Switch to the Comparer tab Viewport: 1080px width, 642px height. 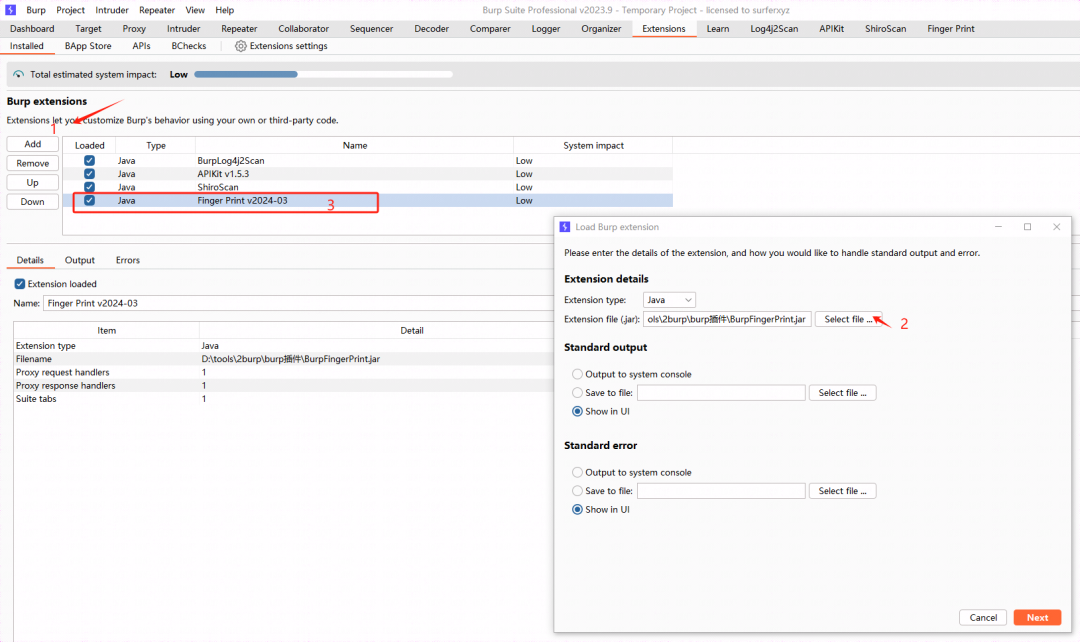[490, 29]
